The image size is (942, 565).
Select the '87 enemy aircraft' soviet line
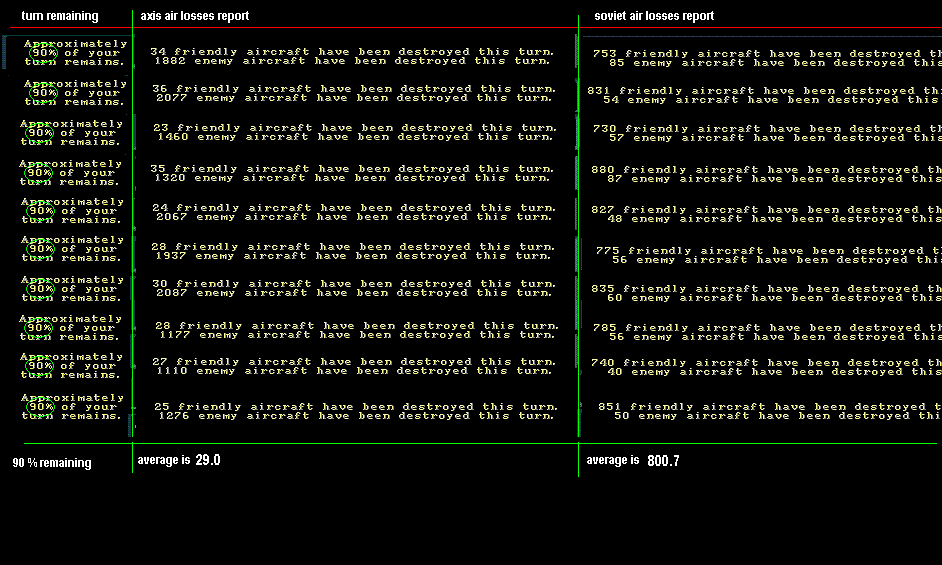click(774, 179)
